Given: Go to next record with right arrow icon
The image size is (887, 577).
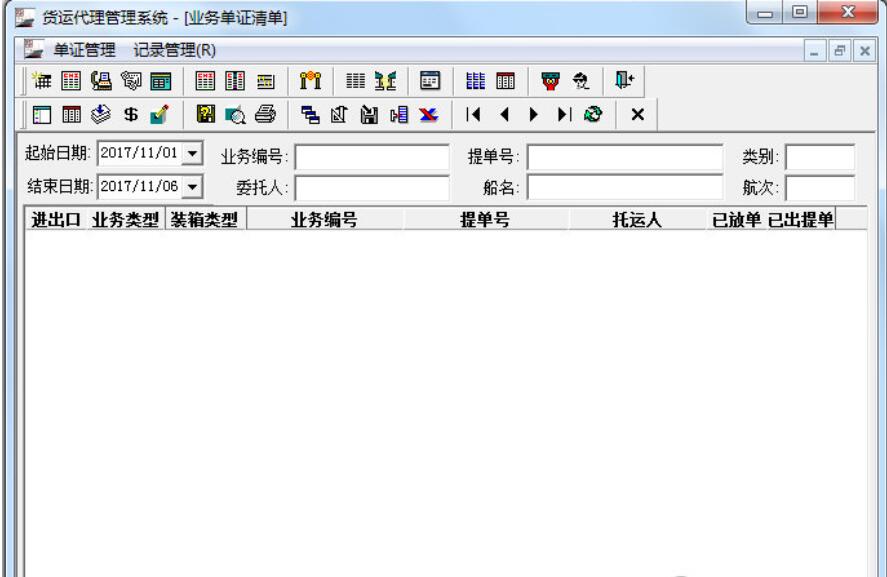Looking at the screenshot, I should click(533, 114).
